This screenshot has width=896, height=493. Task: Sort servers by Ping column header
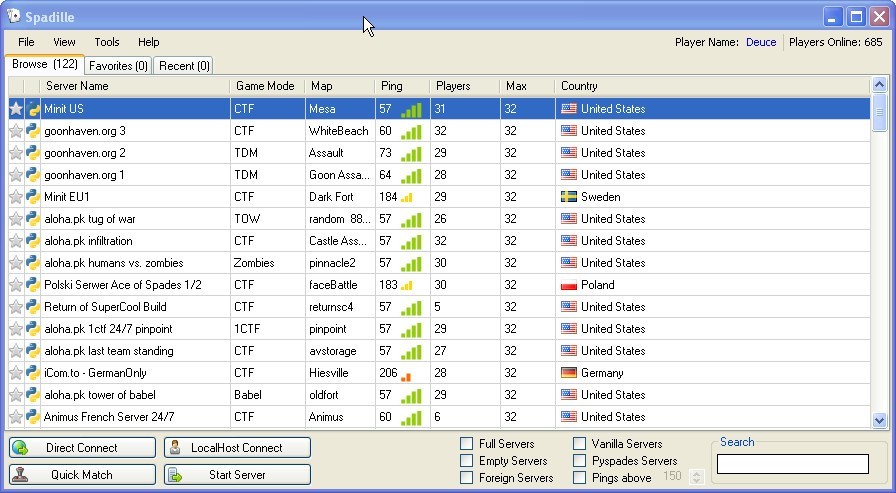402,86
